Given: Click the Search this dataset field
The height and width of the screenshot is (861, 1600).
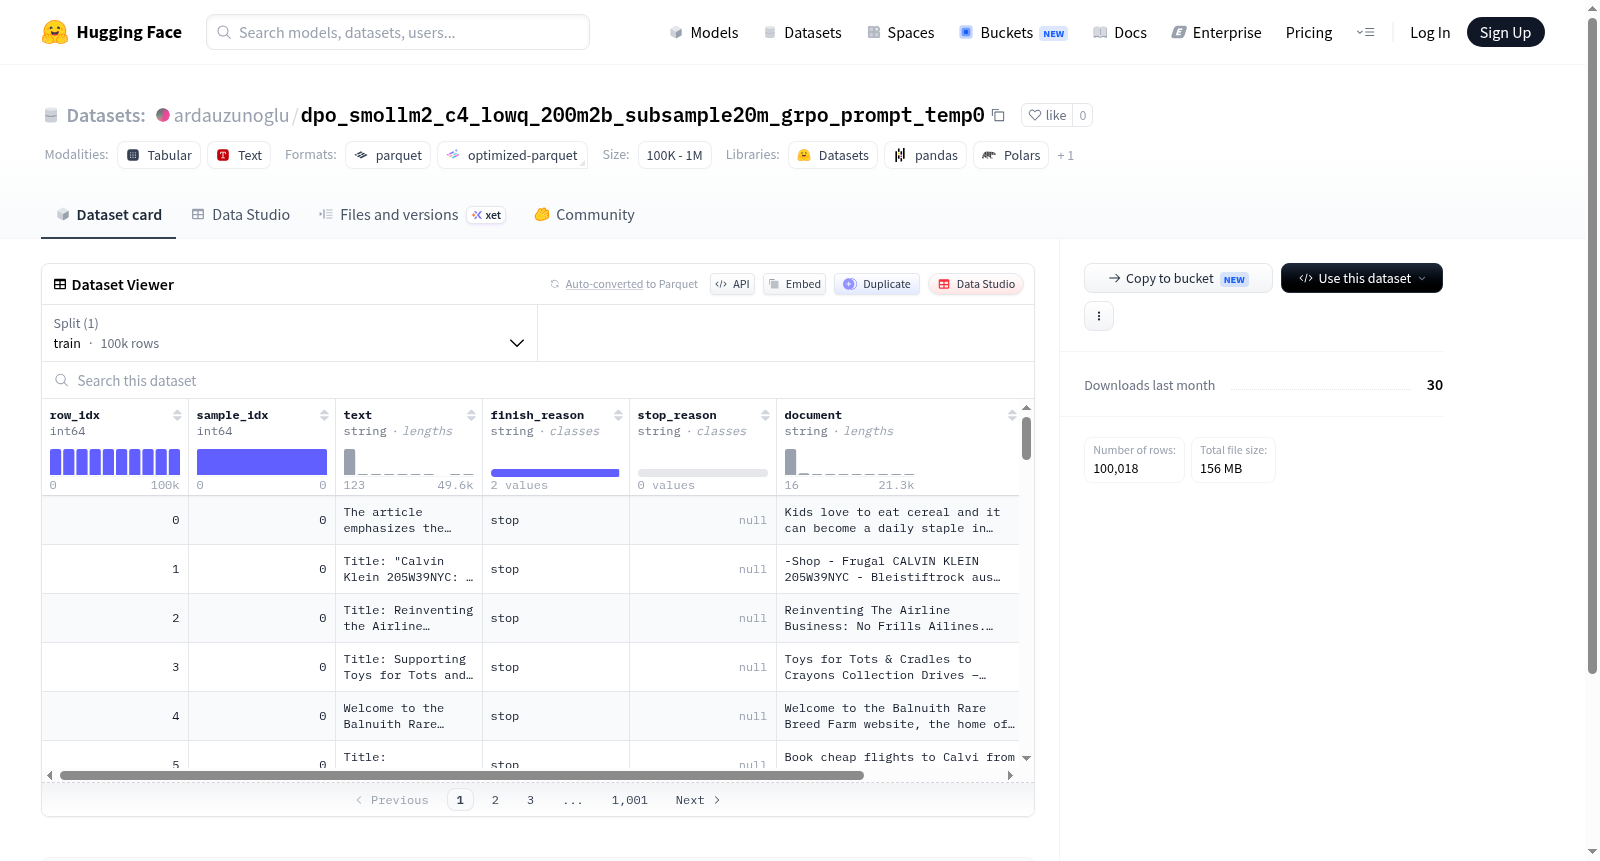Looking at the screenshot, I should pyautogui.click(x=538, y=381).
